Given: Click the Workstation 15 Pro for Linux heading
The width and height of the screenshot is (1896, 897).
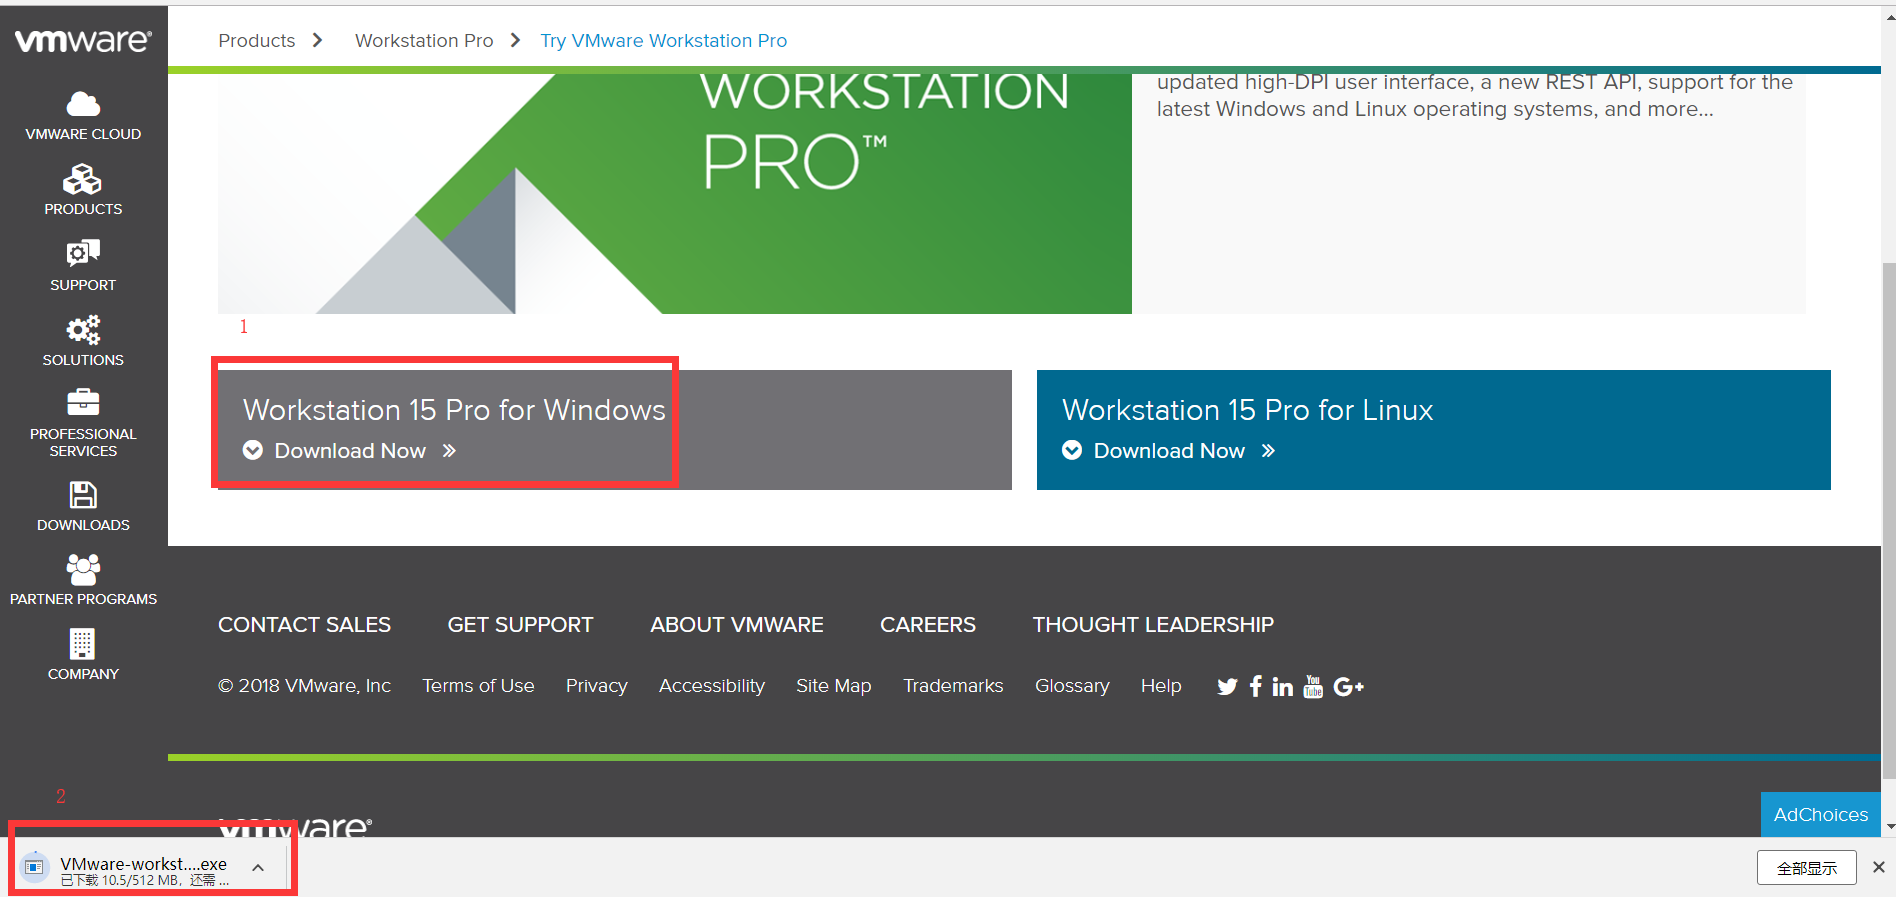Looking at the screenshot, I should (x=1247, y=410).
